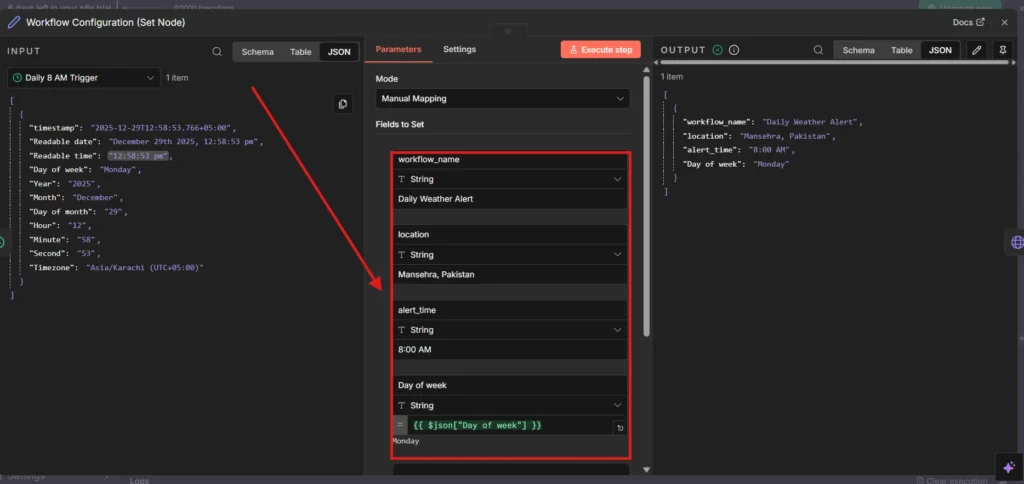This screenshot has height=484, width=1024.
Task: Open the Docs external link
Action: tap(968, 22)
